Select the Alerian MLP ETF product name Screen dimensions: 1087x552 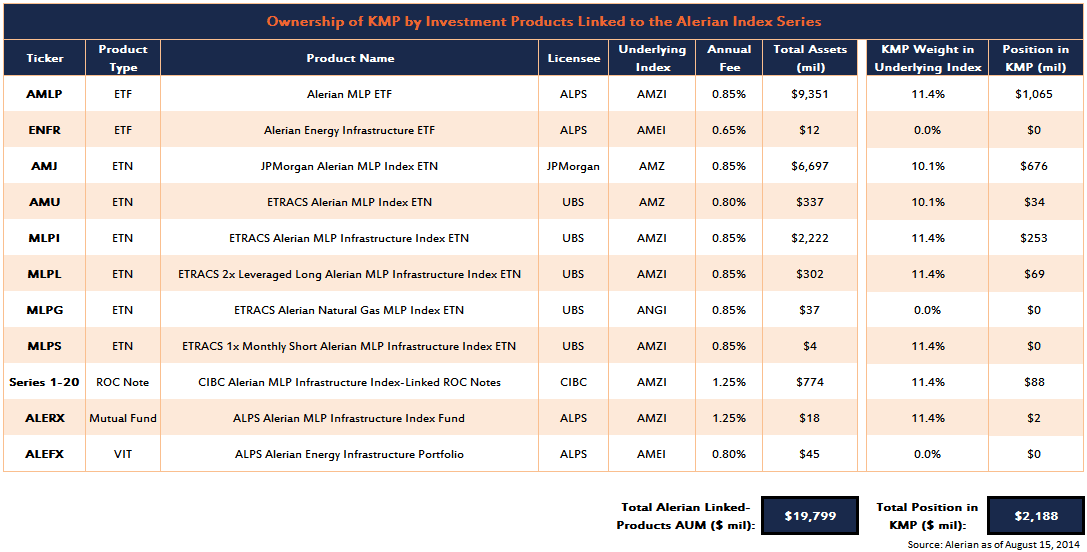pyautogui.click(x=349, y=94)
